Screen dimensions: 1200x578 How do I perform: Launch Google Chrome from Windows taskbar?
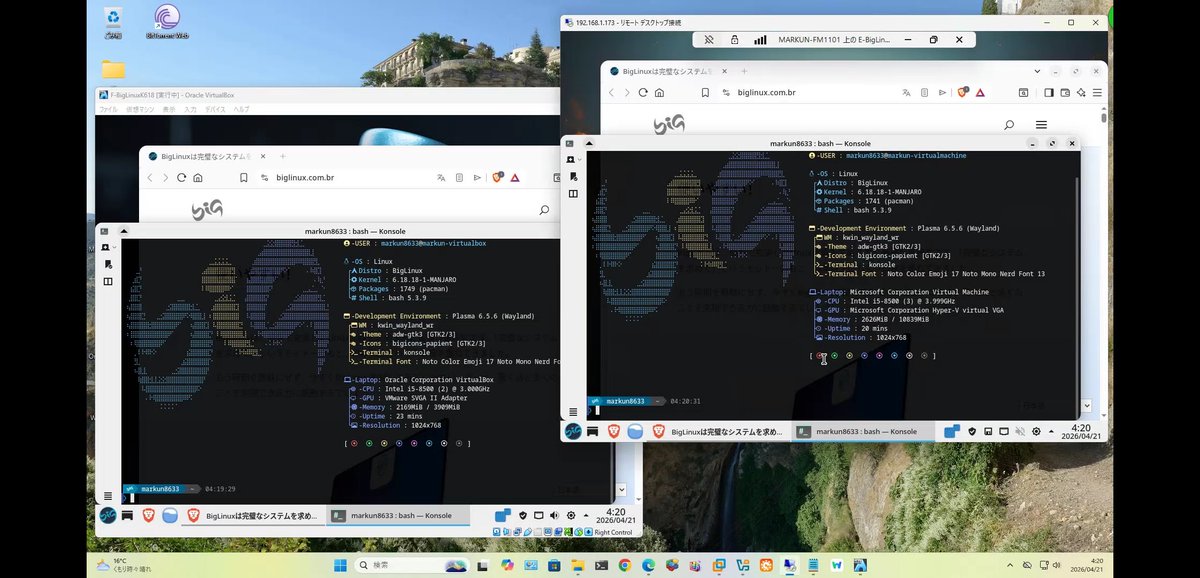[x=624, y=565]
